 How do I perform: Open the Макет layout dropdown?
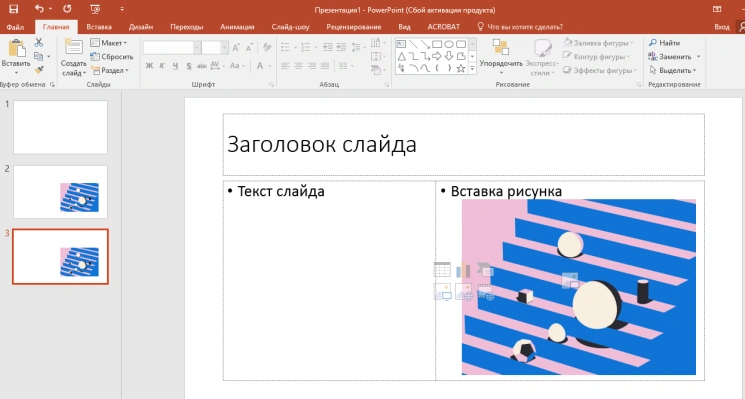point(109,43)
